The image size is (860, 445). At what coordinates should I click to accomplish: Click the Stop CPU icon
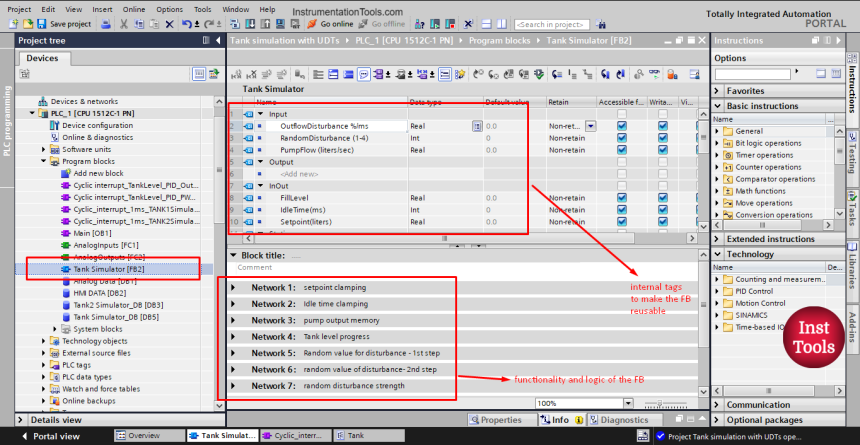(450, 24)
